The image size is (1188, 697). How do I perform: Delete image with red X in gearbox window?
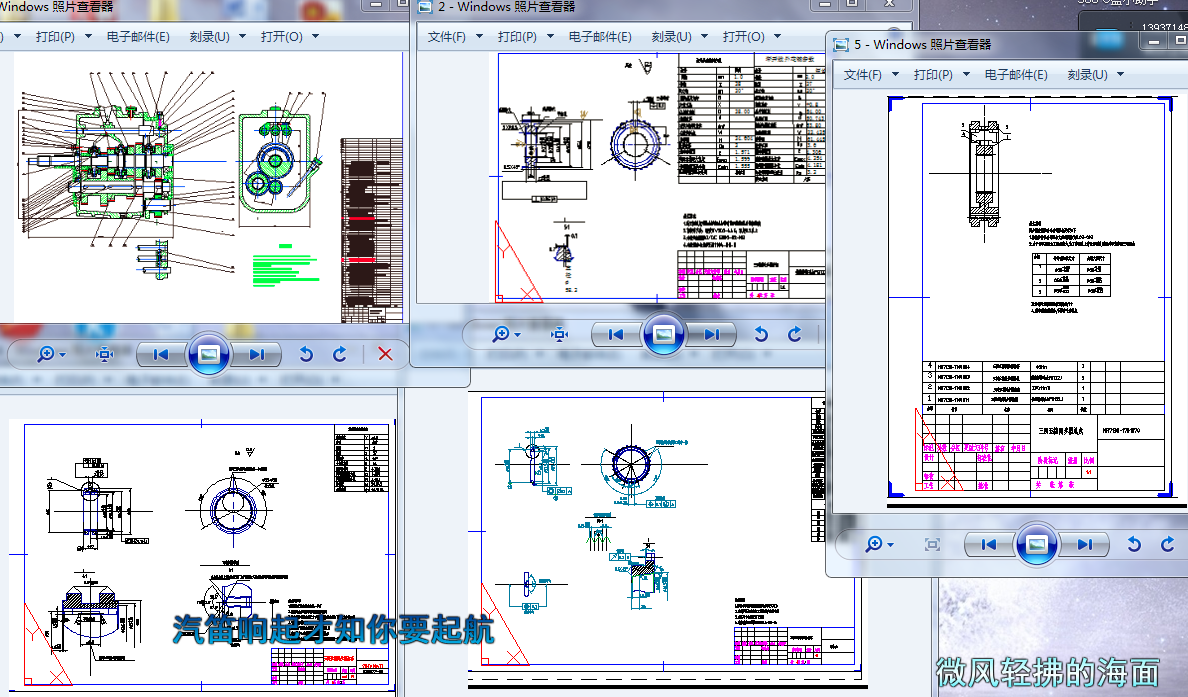click(385, 354)
